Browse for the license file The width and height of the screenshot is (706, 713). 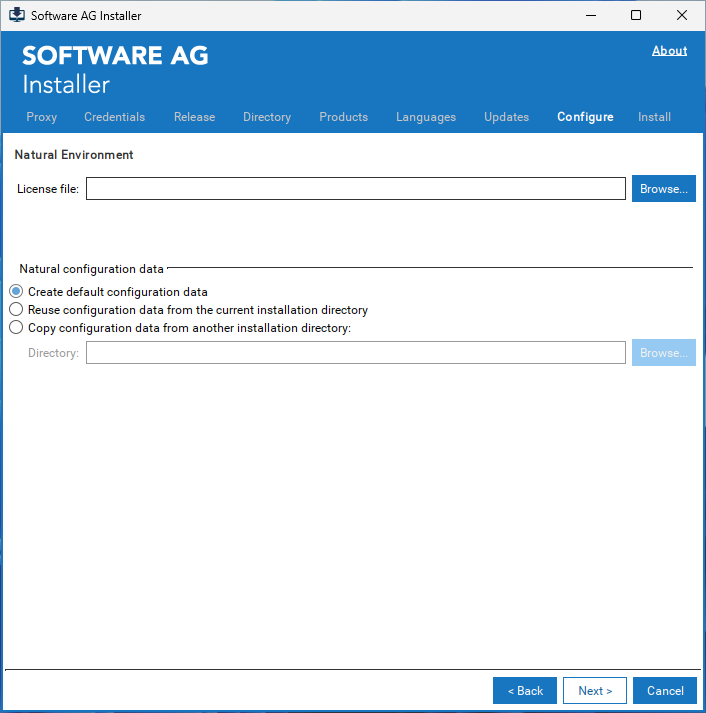click(x=663, y=189)
